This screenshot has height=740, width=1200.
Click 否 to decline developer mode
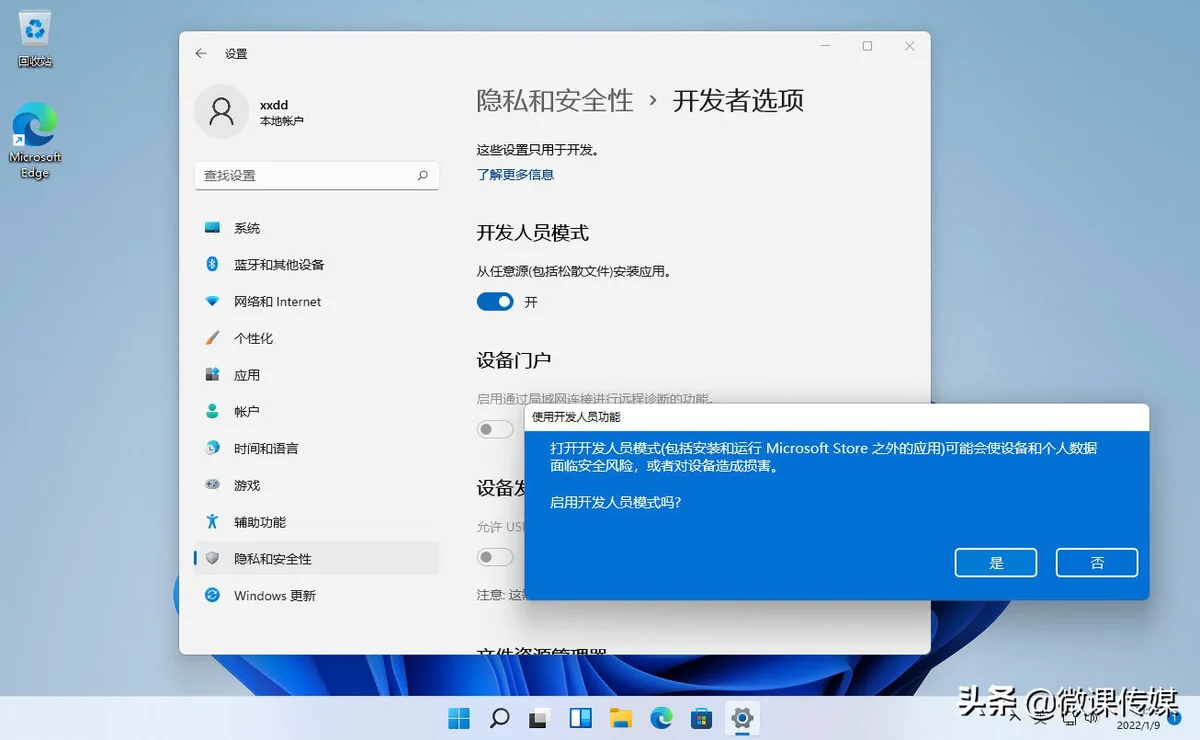[1097, 562]
